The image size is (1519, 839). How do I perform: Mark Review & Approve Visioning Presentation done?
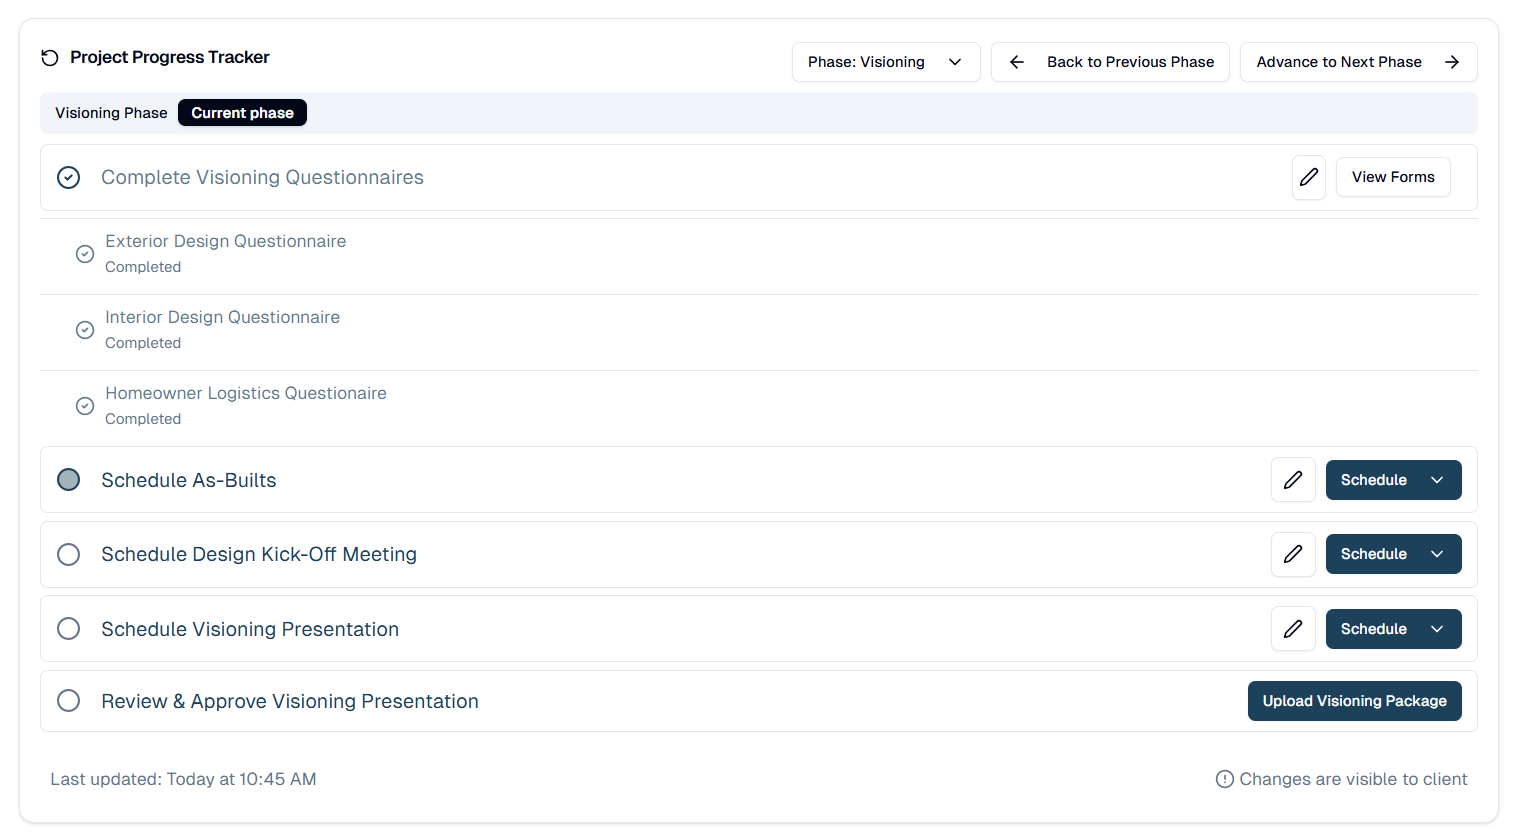click(68, 701)
